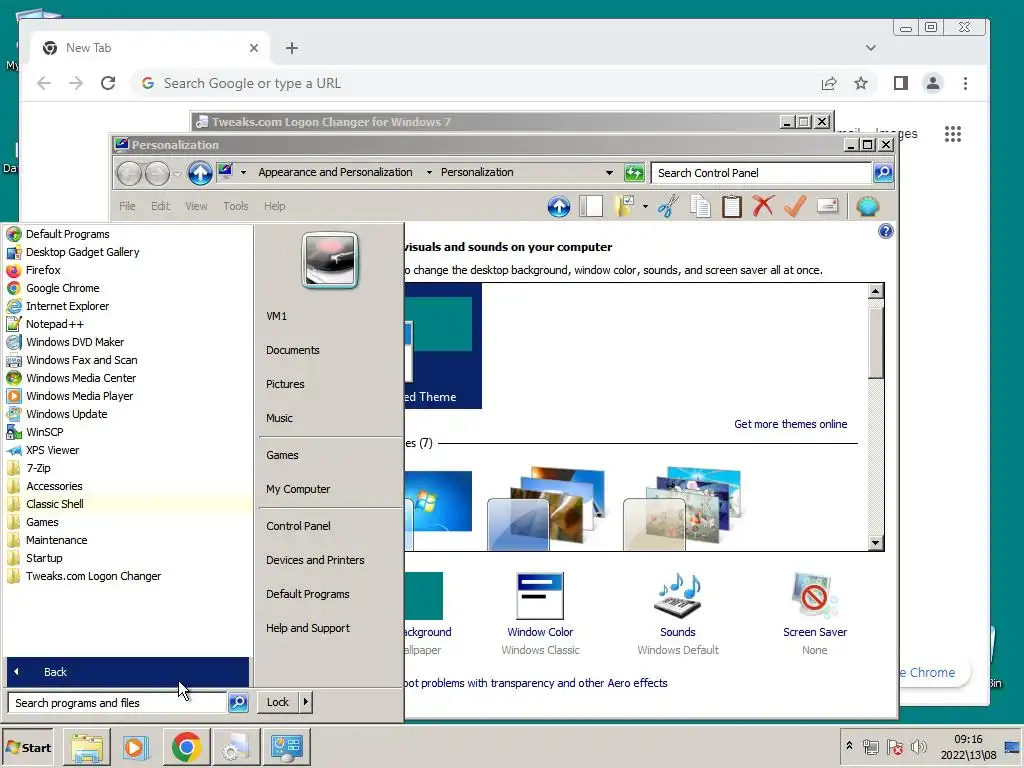Click the volume speaker tray icon
Viewport: 1024px width, 768px height.
(918, 747)
